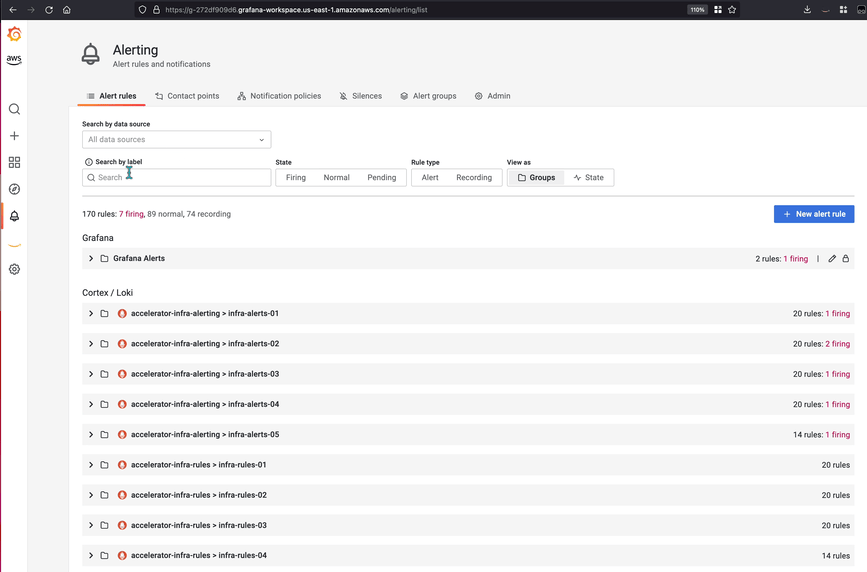Expand the infra-rules-03 group
The image size is (867, 572).
click(91, 526)
